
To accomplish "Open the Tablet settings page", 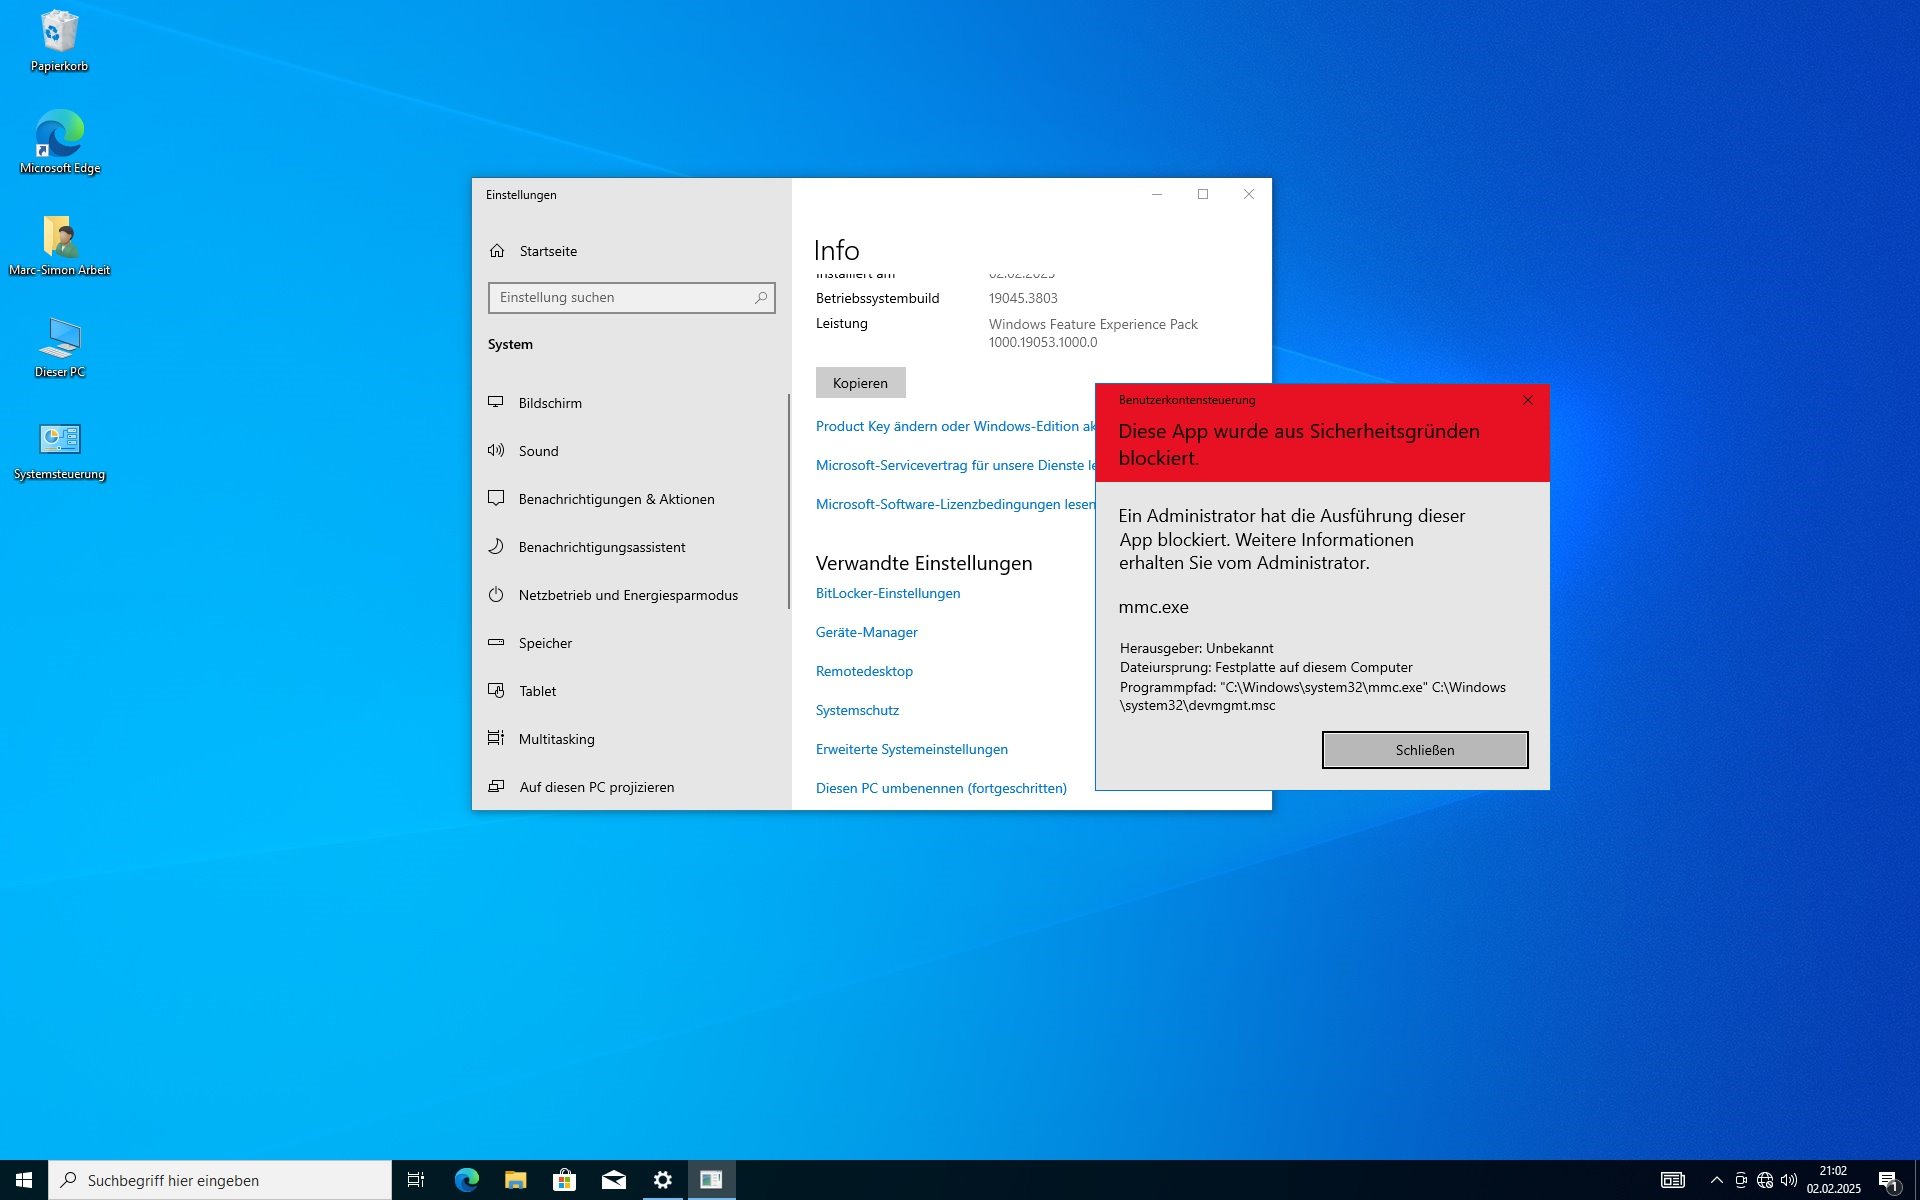I will 537,691.
